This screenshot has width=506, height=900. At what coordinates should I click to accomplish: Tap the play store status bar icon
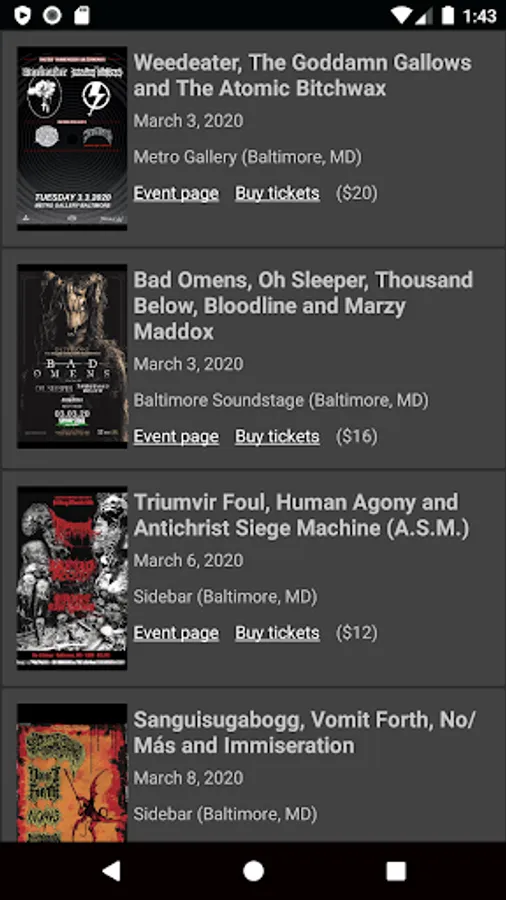[x=22, y=15]
